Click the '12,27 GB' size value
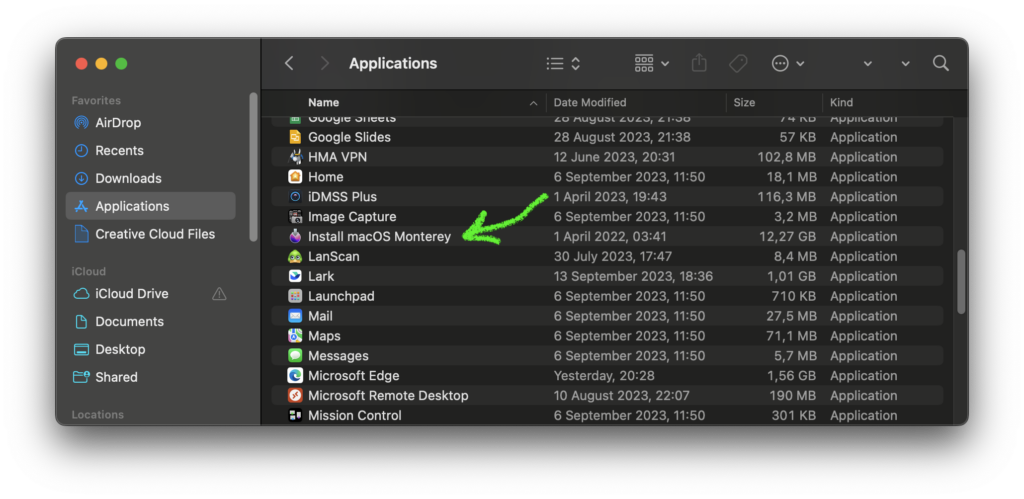 tap(788, 236)
